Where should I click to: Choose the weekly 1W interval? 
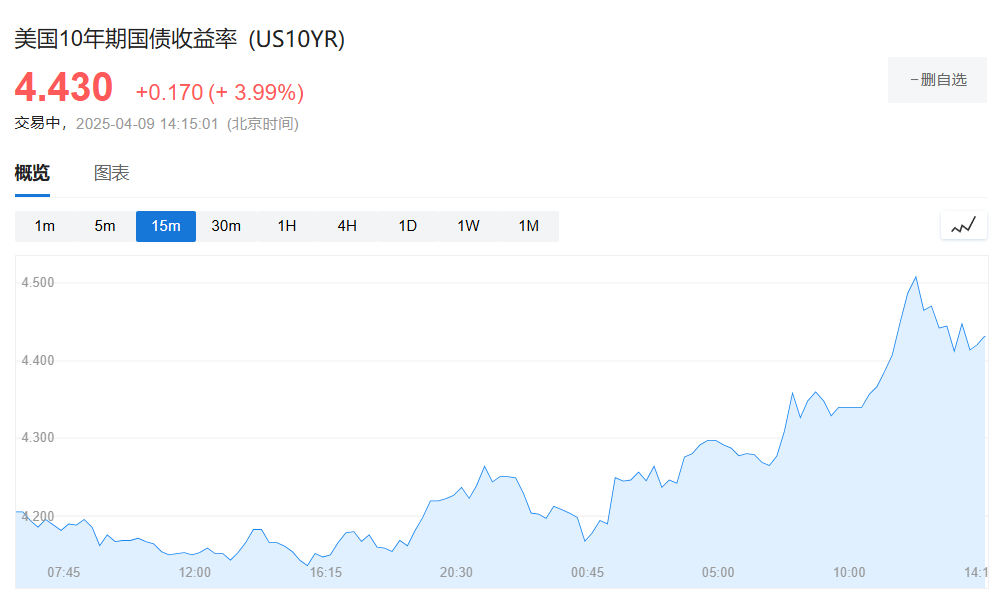point(468,226)
